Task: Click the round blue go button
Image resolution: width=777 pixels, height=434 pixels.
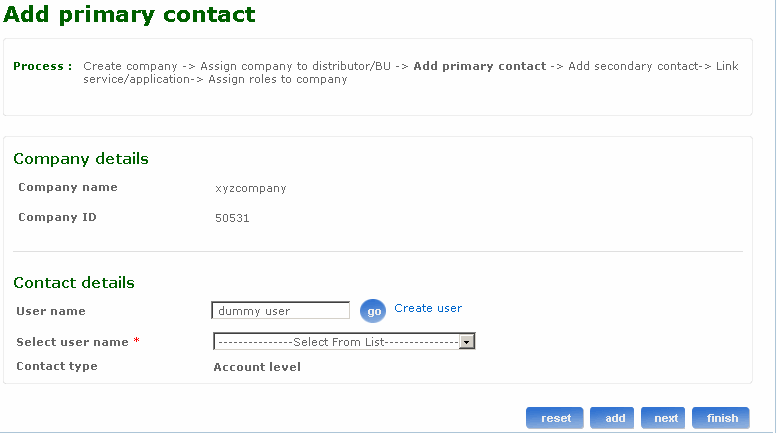Action: point(372,311)
